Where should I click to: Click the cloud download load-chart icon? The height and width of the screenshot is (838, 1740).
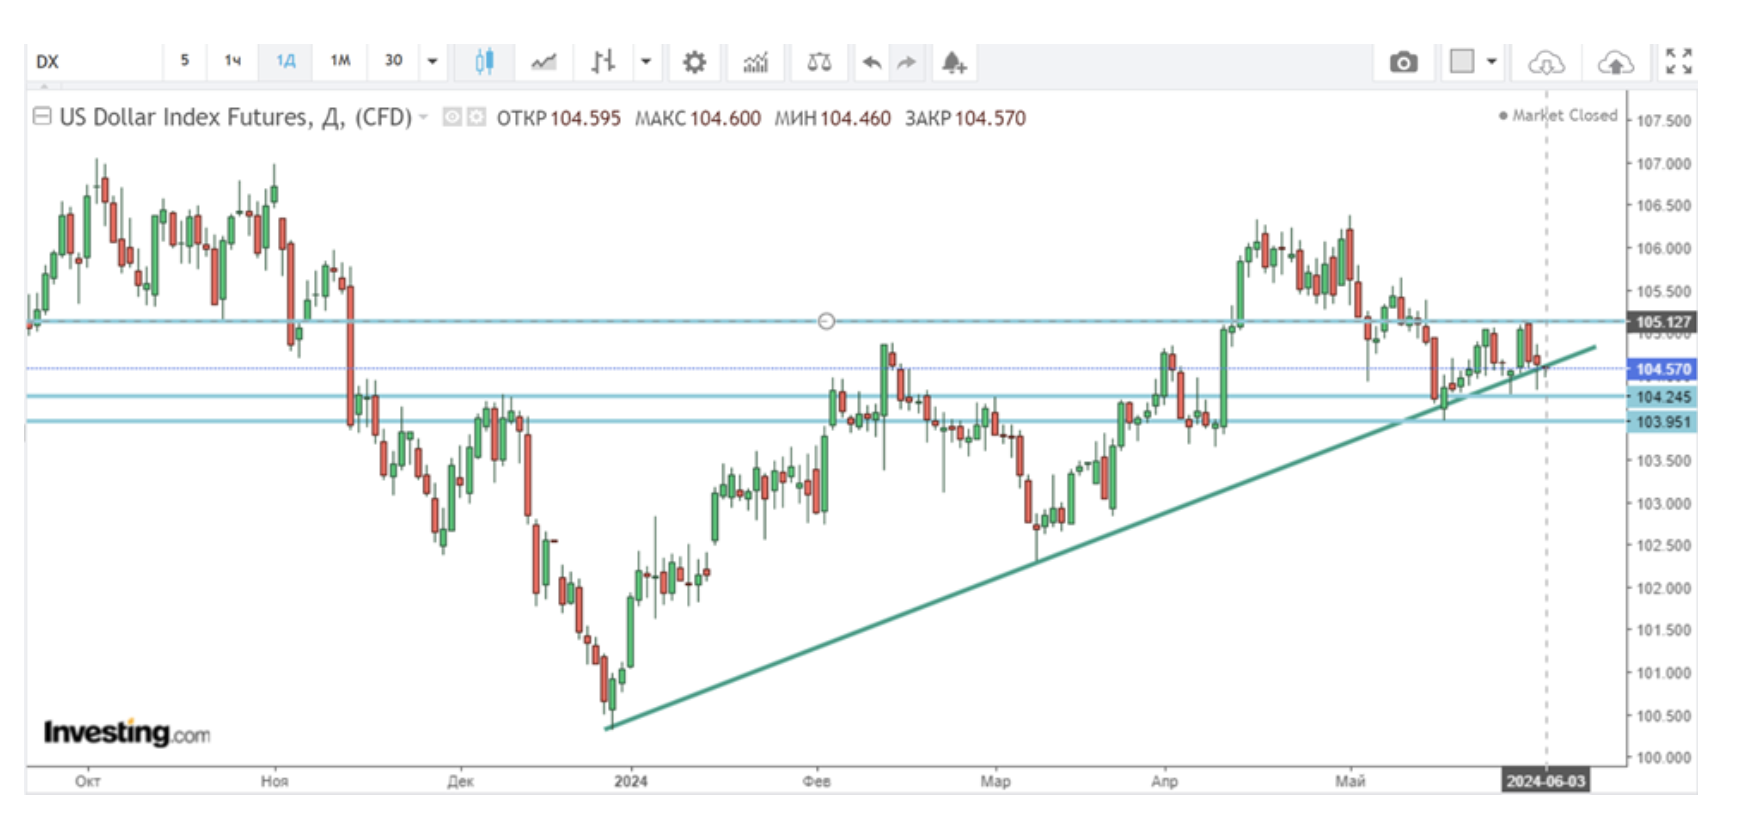[1546, 63]
